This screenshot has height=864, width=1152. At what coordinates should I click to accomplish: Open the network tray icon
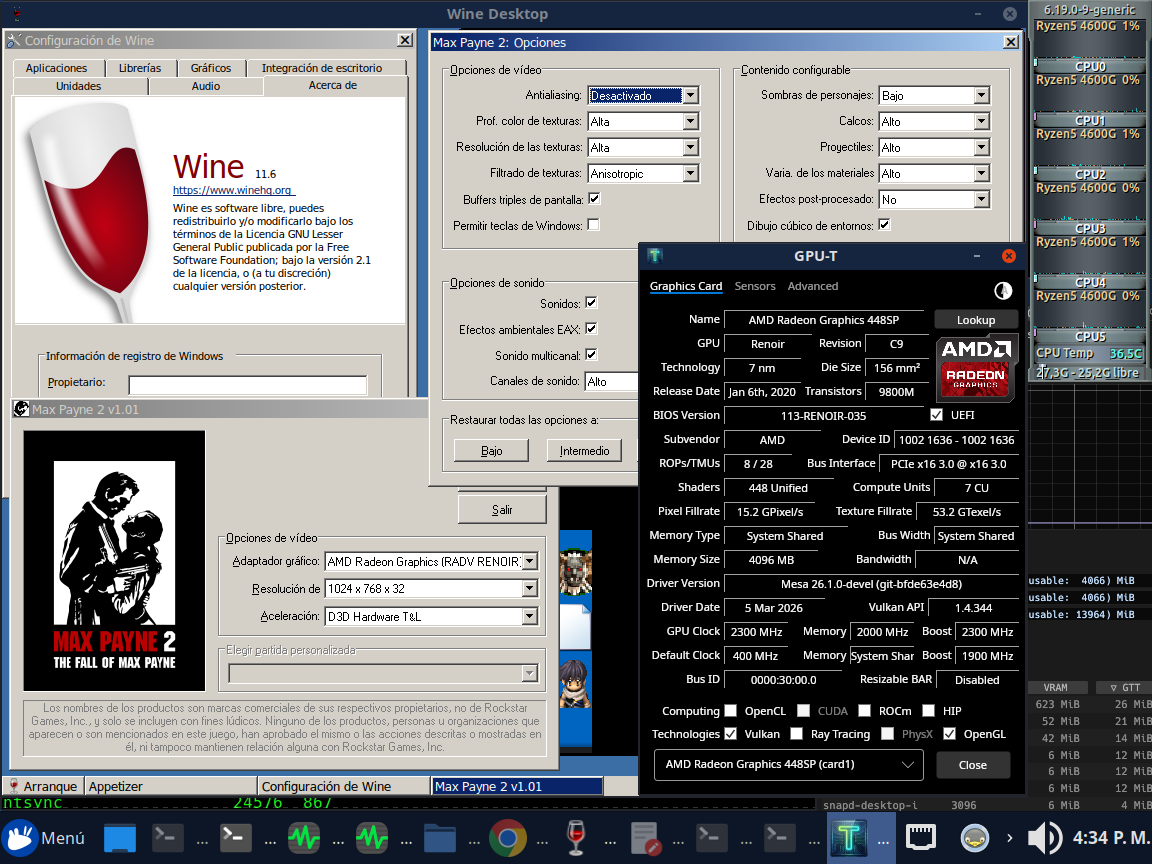[920, 838]
